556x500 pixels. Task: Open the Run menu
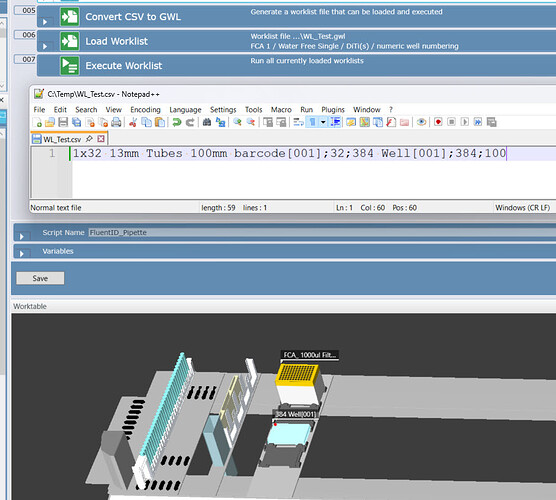click(306, 110)
